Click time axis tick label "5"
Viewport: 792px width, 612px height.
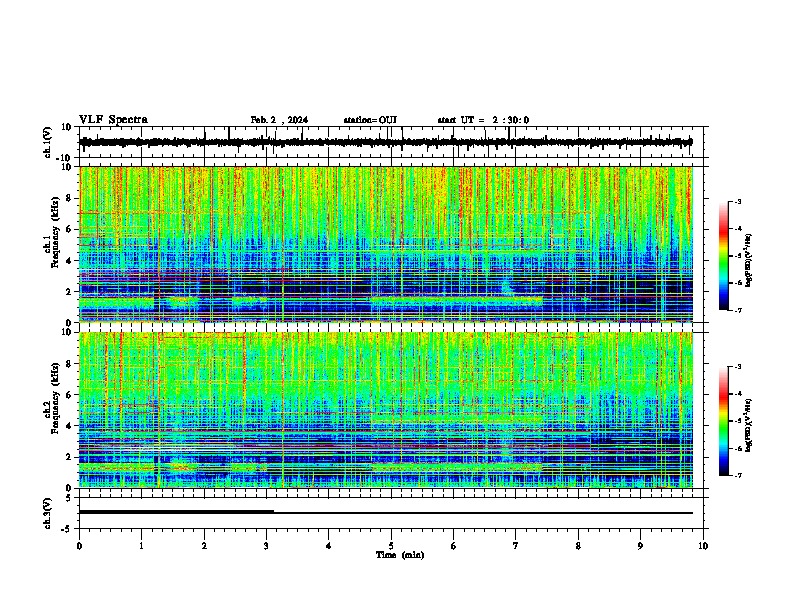pyautogui.click(x=391, y=546)
